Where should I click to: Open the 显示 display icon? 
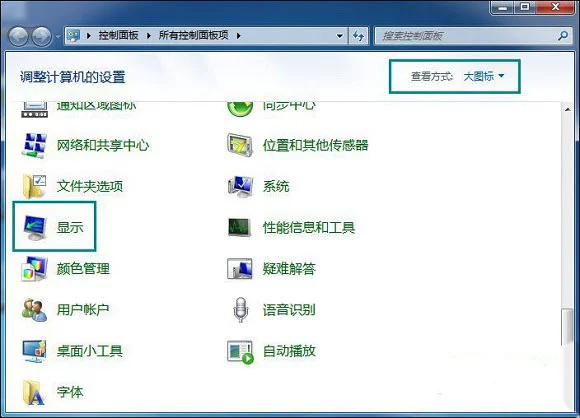[x=34, y=227]
